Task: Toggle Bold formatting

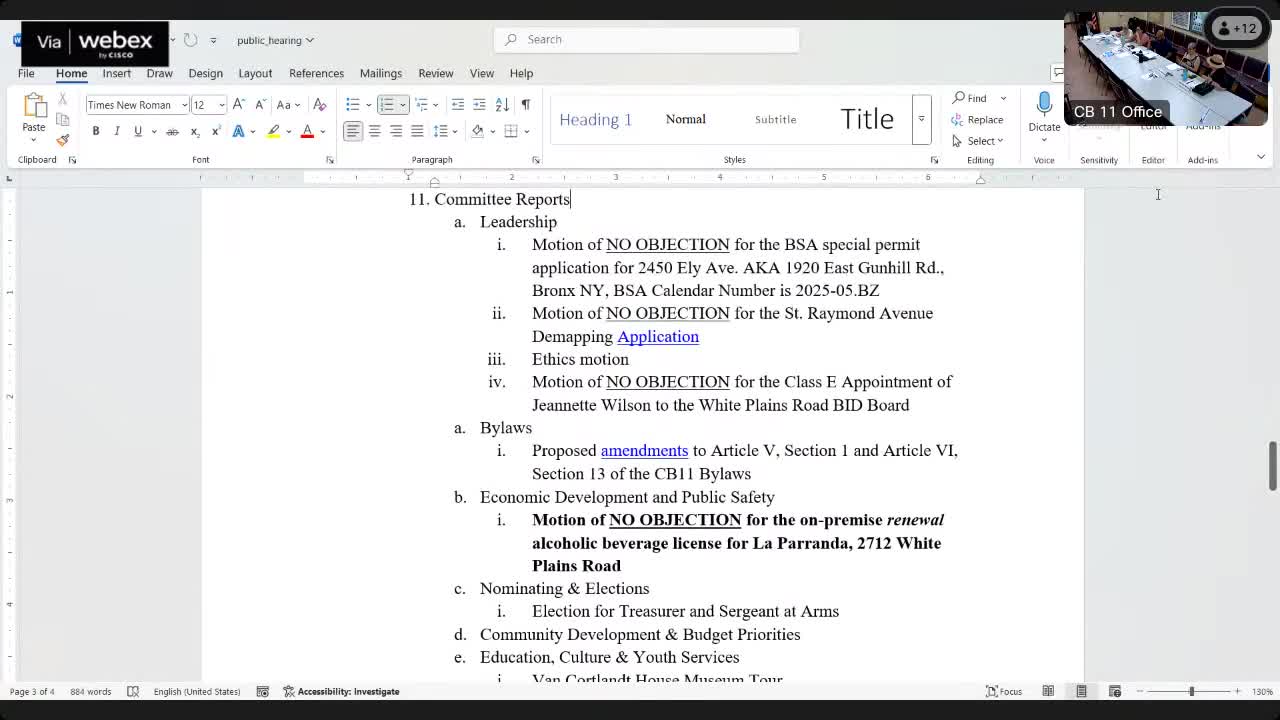Action: (96, 132)
